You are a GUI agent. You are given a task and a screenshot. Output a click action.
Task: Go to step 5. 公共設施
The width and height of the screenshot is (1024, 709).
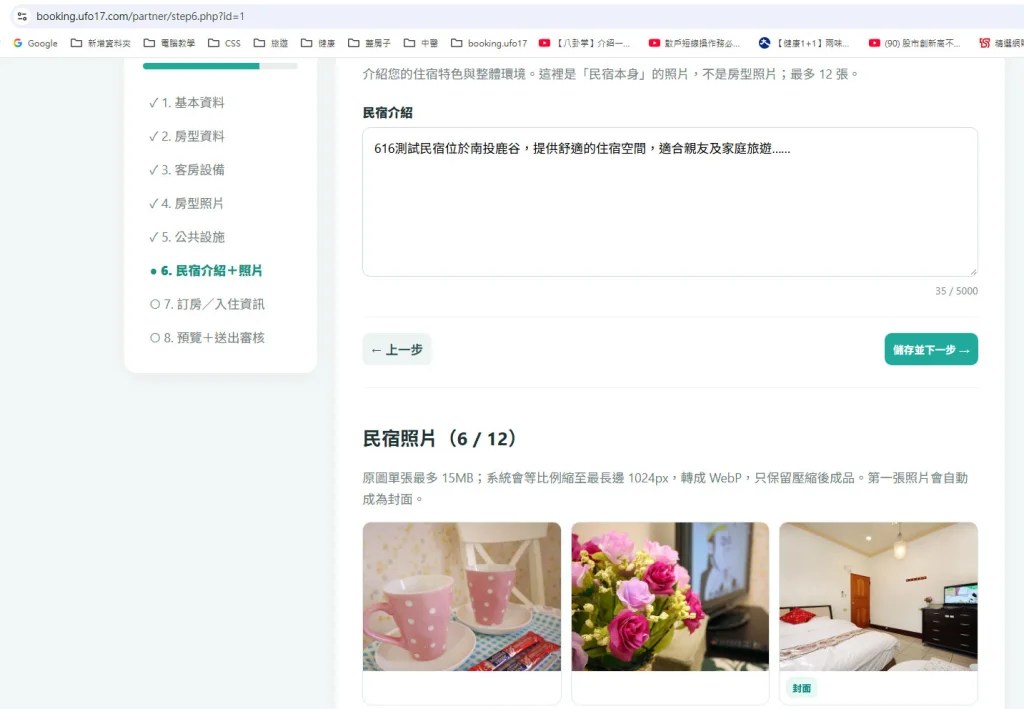pyautogui.click(x=187, y=237)
